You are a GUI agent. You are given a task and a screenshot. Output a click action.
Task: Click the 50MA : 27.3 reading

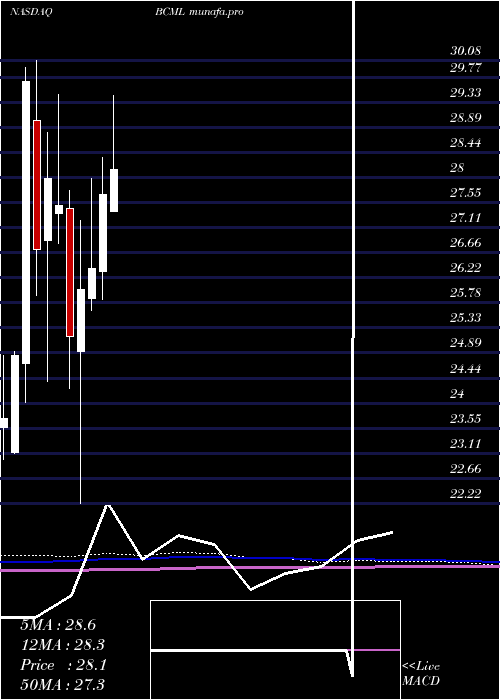coord(63,685)
